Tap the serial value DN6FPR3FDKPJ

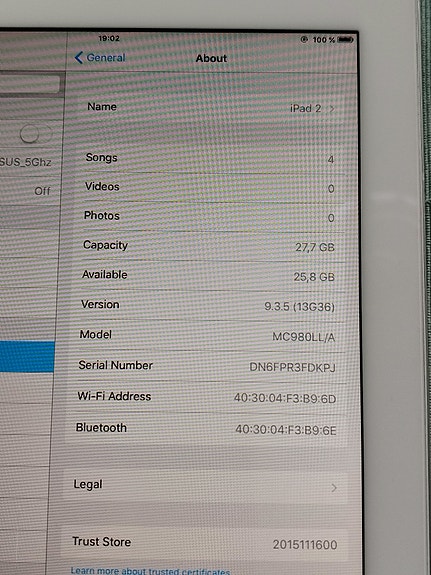click(x=292, y=367)
